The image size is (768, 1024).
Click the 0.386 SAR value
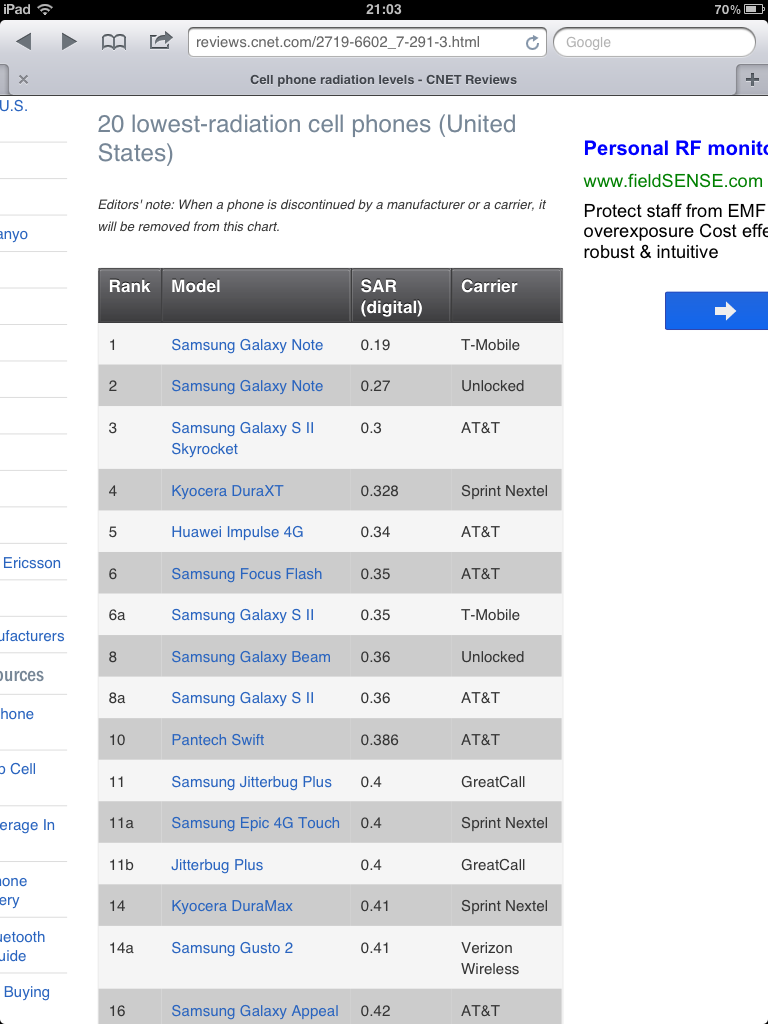(x=379, y=740)
